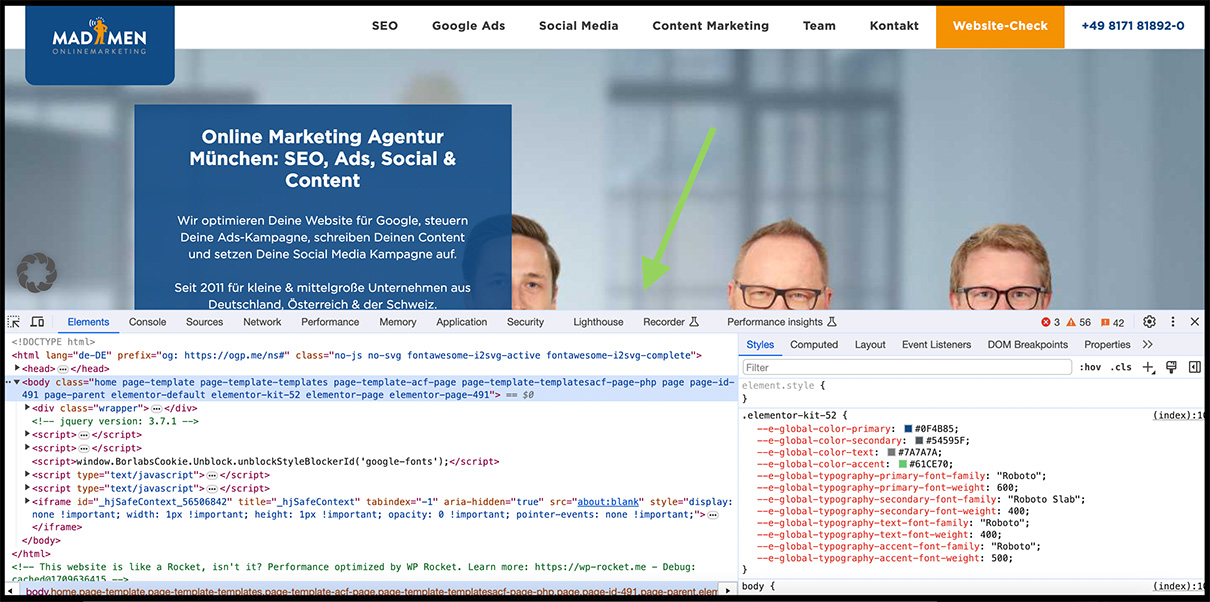Click the ellipsis badge in the head element
The image size is (1210, 602).
click(x=63, y=369)
